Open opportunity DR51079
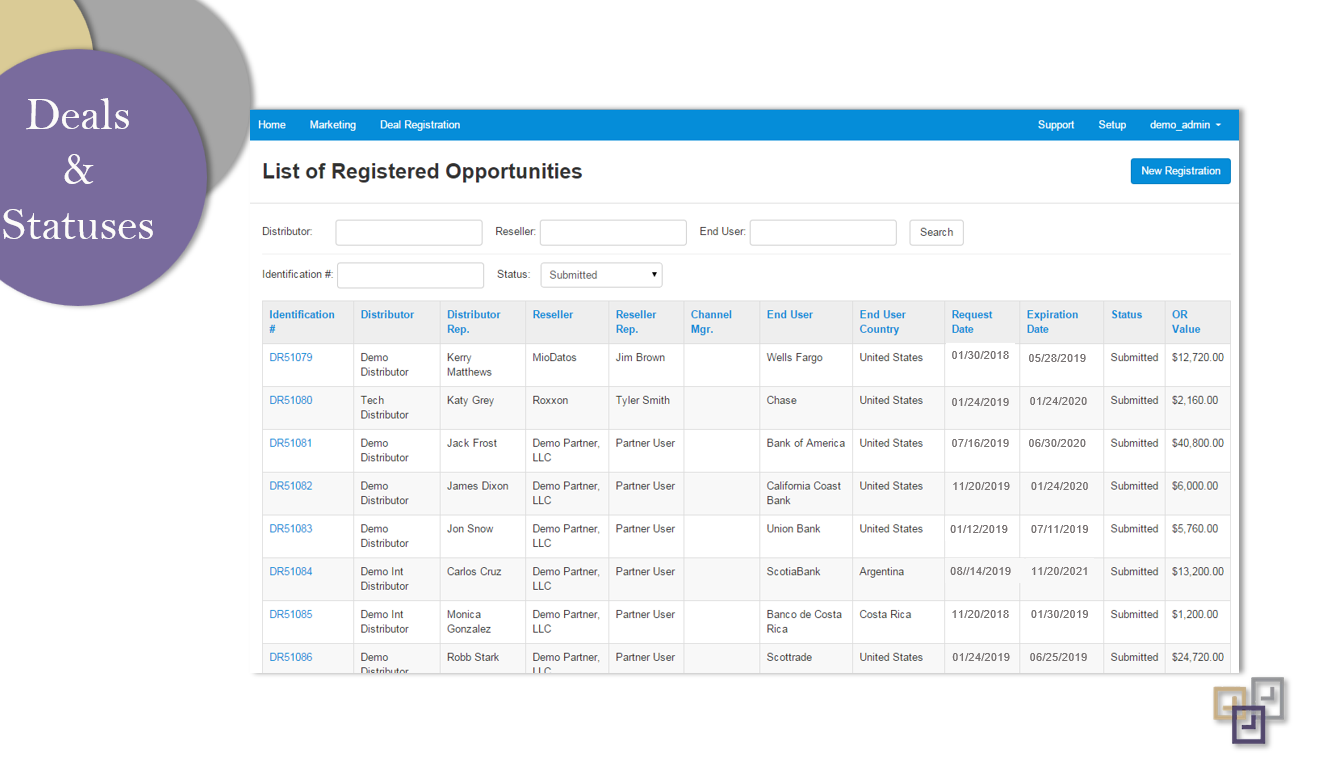The height and width of the screenshot is (770, 1337). coord(290,357)
